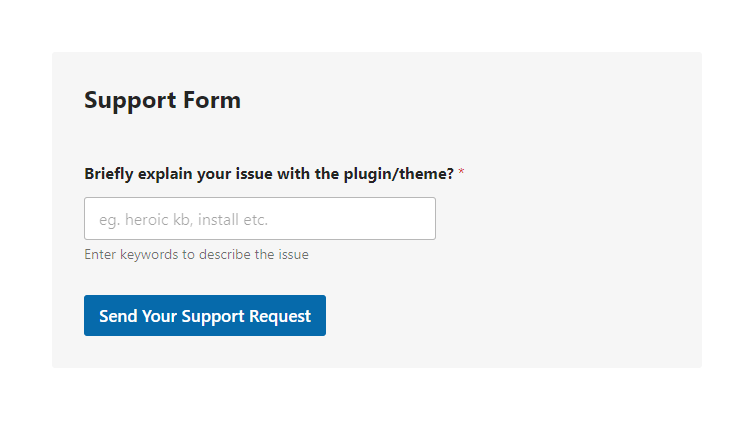Submit with Send Your Support Request button

click(205, 315)
